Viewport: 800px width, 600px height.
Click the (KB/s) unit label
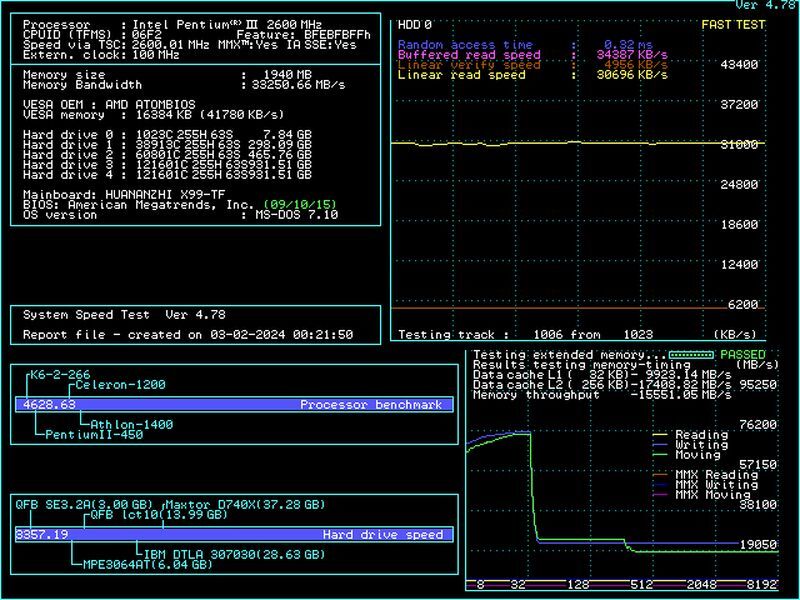pos(735,335)
